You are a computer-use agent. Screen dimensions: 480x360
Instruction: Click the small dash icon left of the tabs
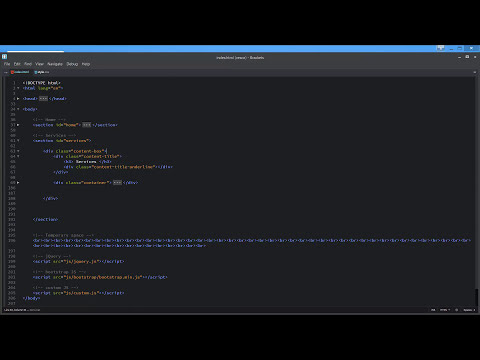click(6, 72)
